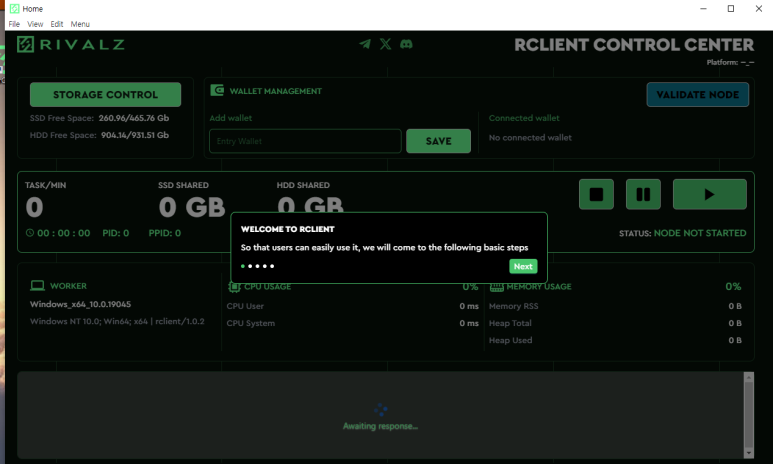Click the log panel scrollbar track

click(749, 415)
